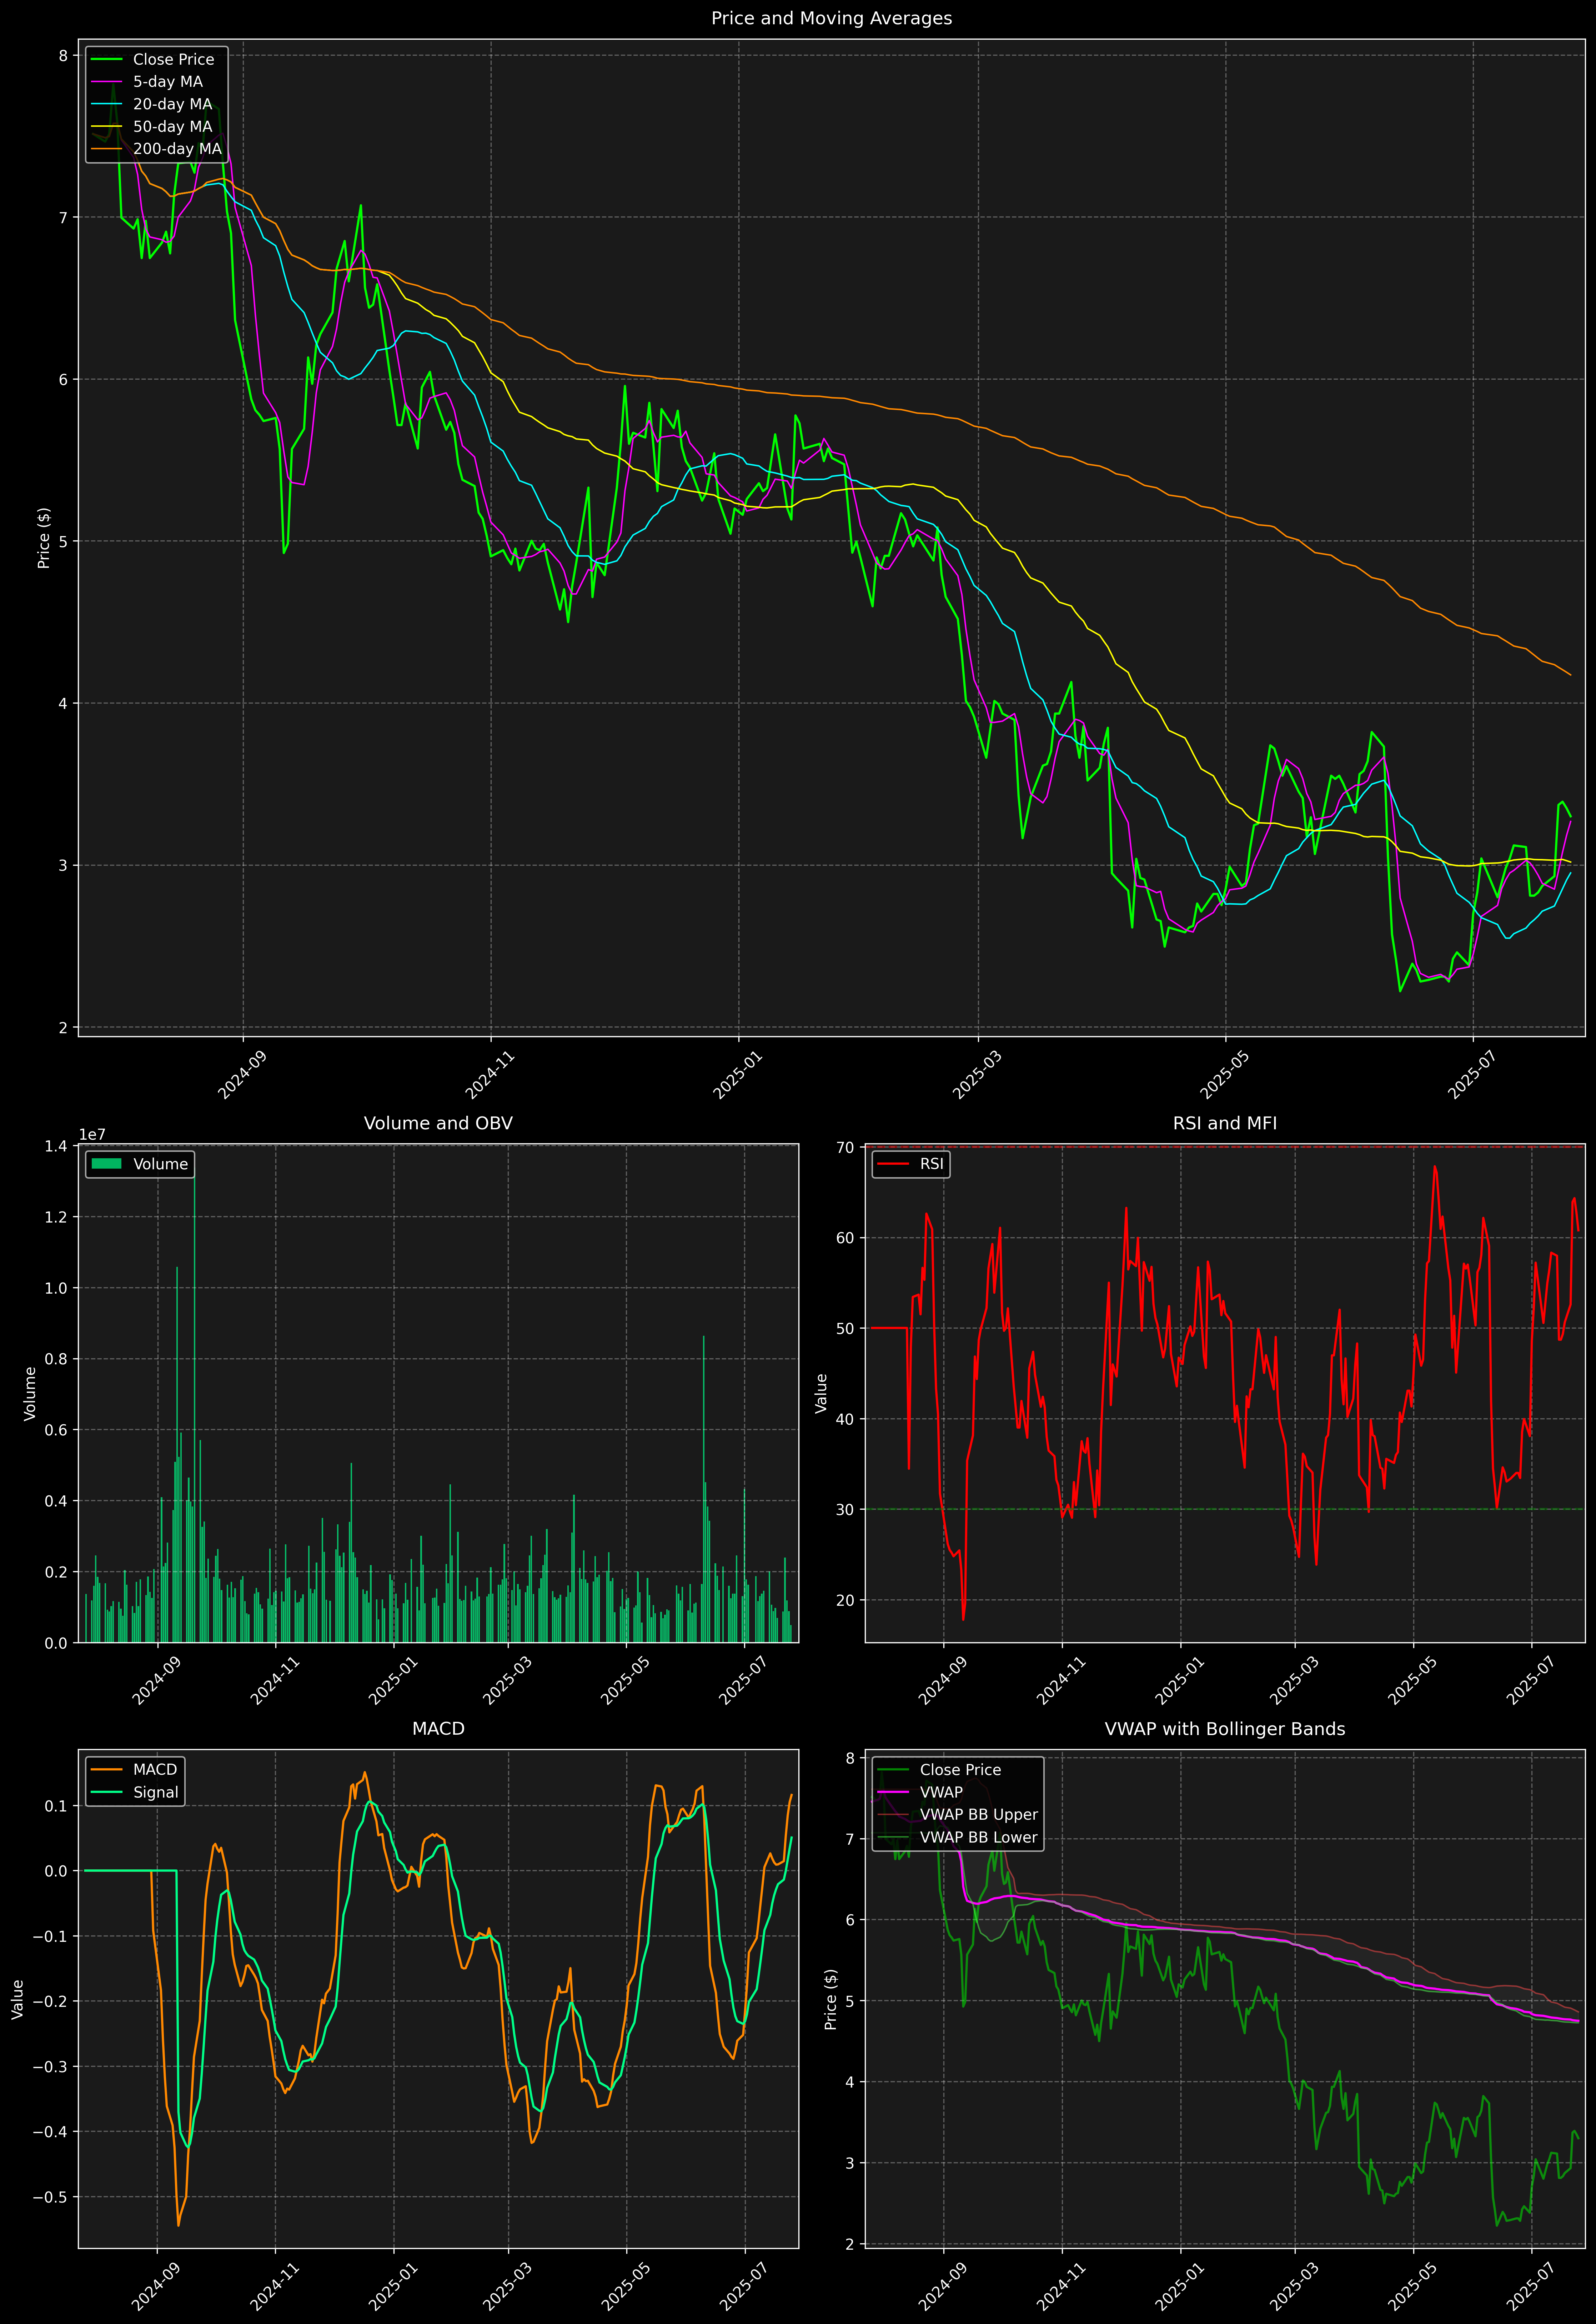Click the '20' y-axis tick of the RSI chart
This screenshot has height=2324, width=1596.
846,1601
